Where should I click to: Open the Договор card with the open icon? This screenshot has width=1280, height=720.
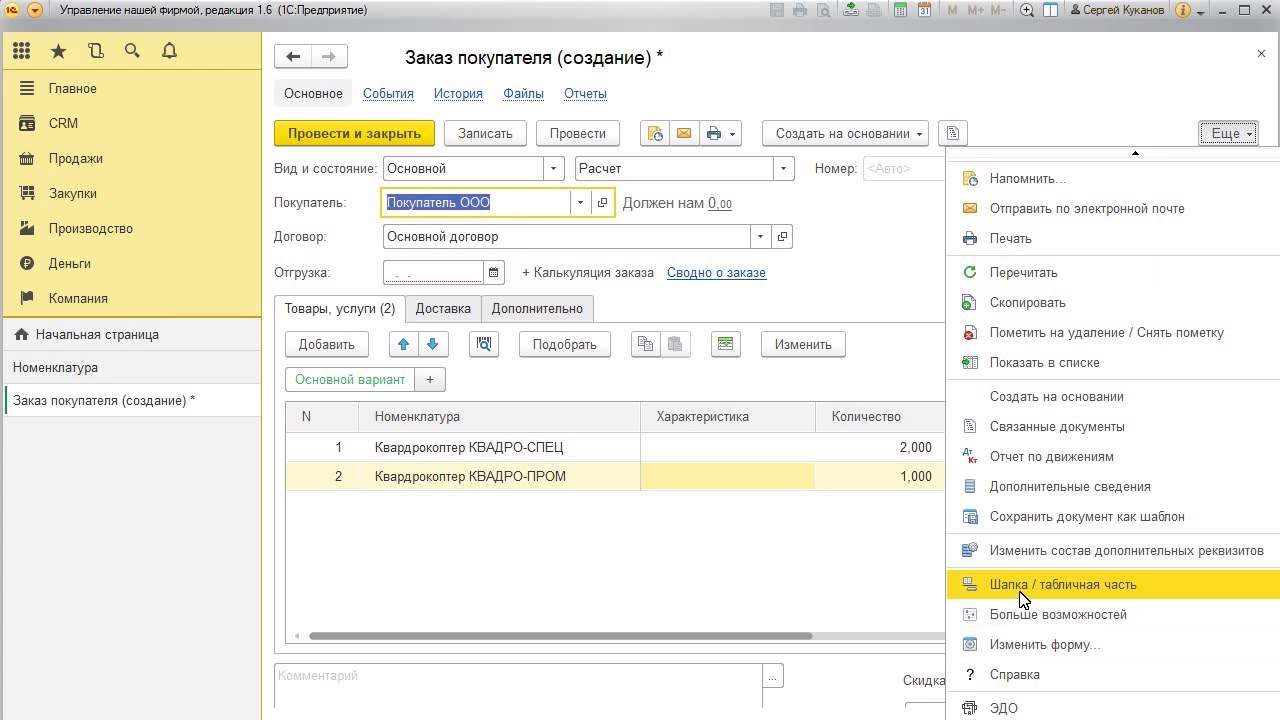pos(782,236)
